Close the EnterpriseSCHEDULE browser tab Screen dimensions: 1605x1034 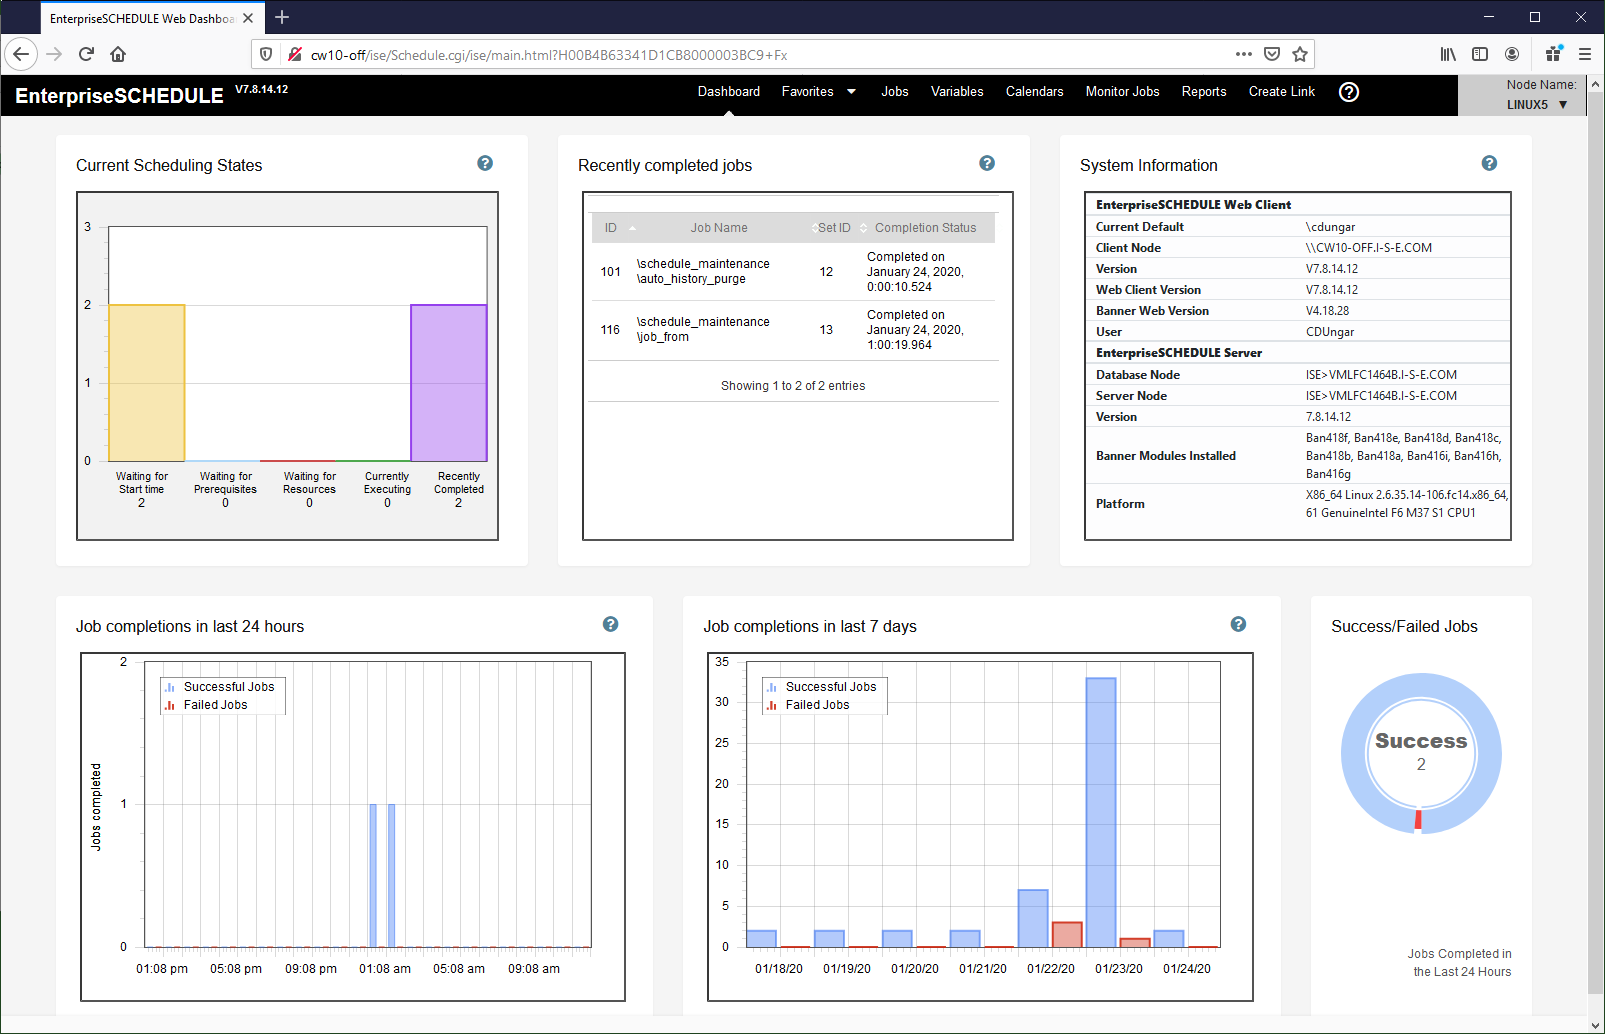(x=248, y=18)
